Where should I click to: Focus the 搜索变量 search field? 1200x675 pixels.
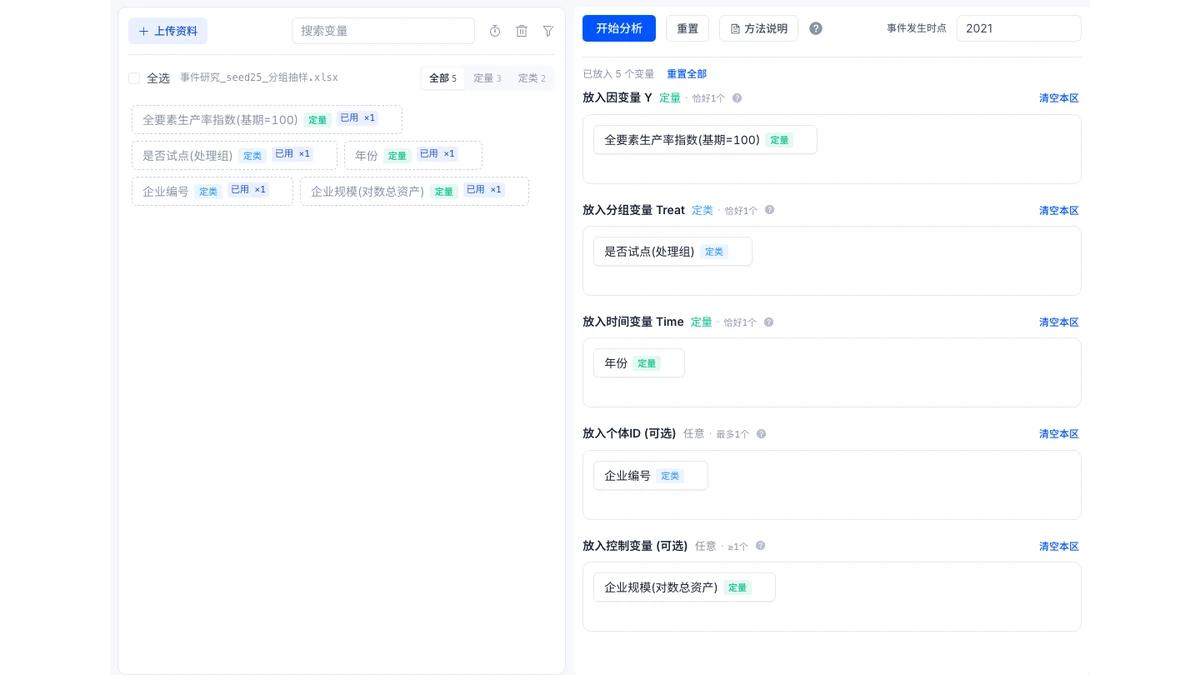383,31
